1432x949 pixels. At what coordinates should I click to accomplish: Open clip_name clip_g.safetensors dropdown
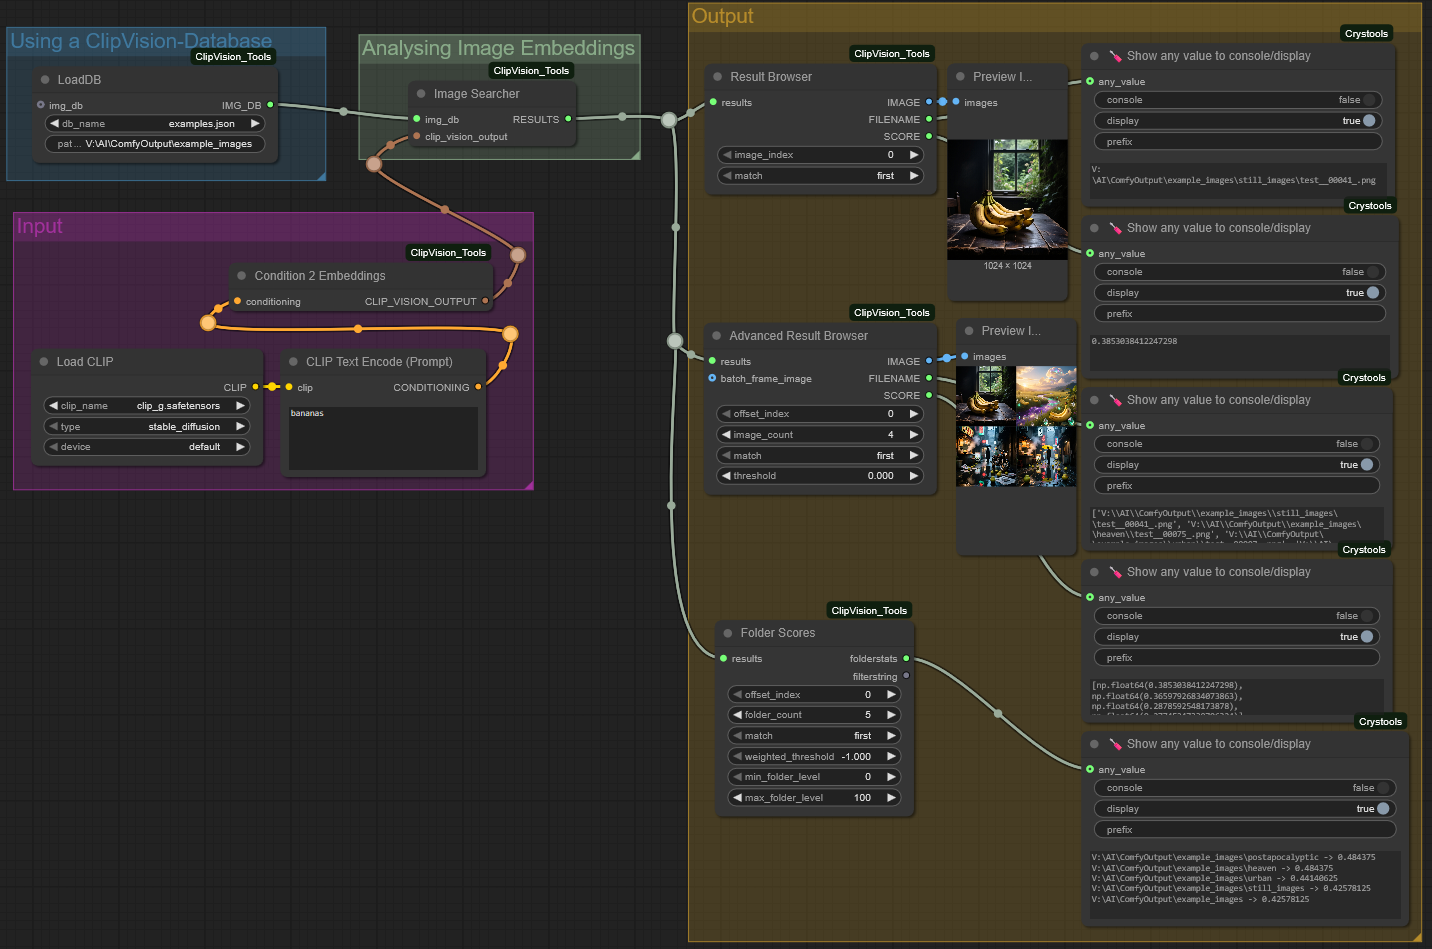tap(147, 406)
